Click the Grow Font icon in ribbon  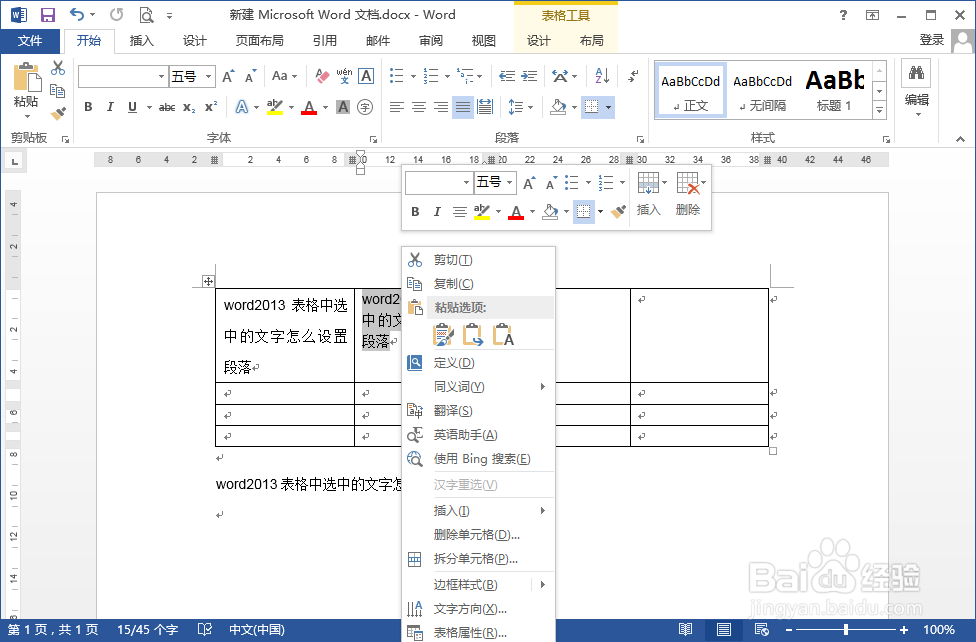click(228, 76)
